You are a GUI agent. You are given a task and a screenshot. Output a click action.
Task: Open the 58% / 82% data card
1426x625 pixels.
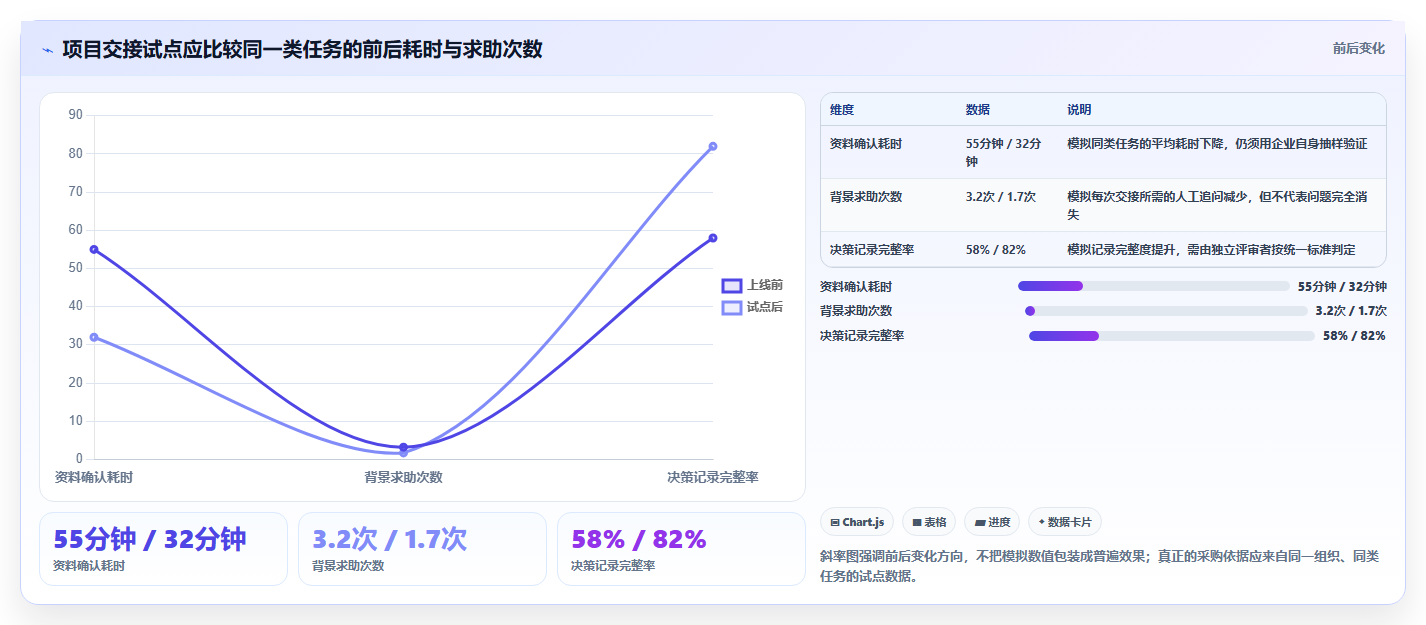[681, 549]
